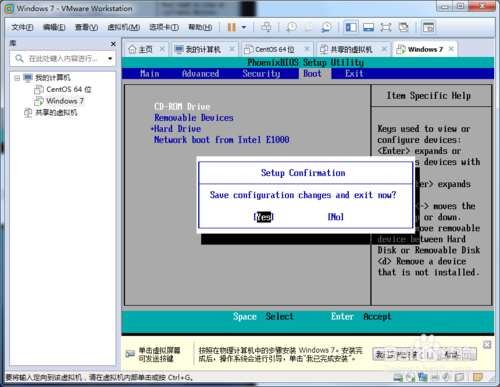
Task: Click the full screen mode icon
Action: 386,27
